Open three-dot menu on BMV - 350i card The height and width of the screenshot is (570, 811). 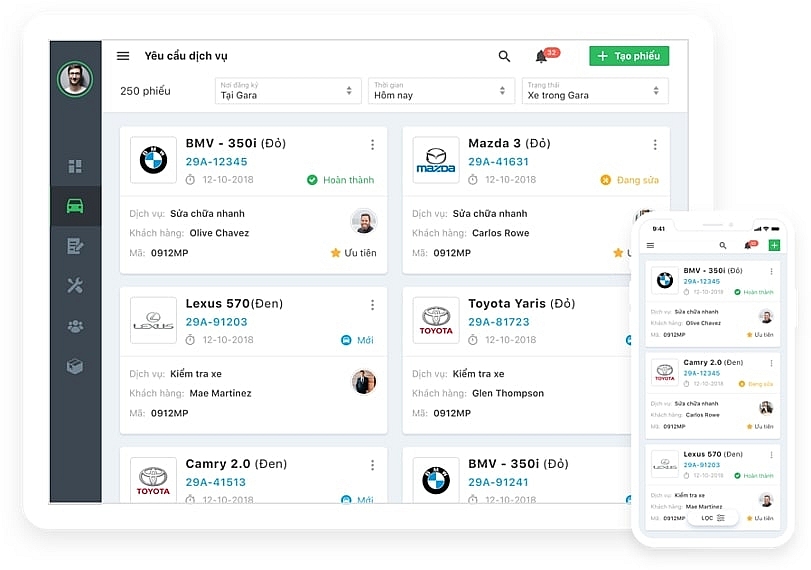372,145
